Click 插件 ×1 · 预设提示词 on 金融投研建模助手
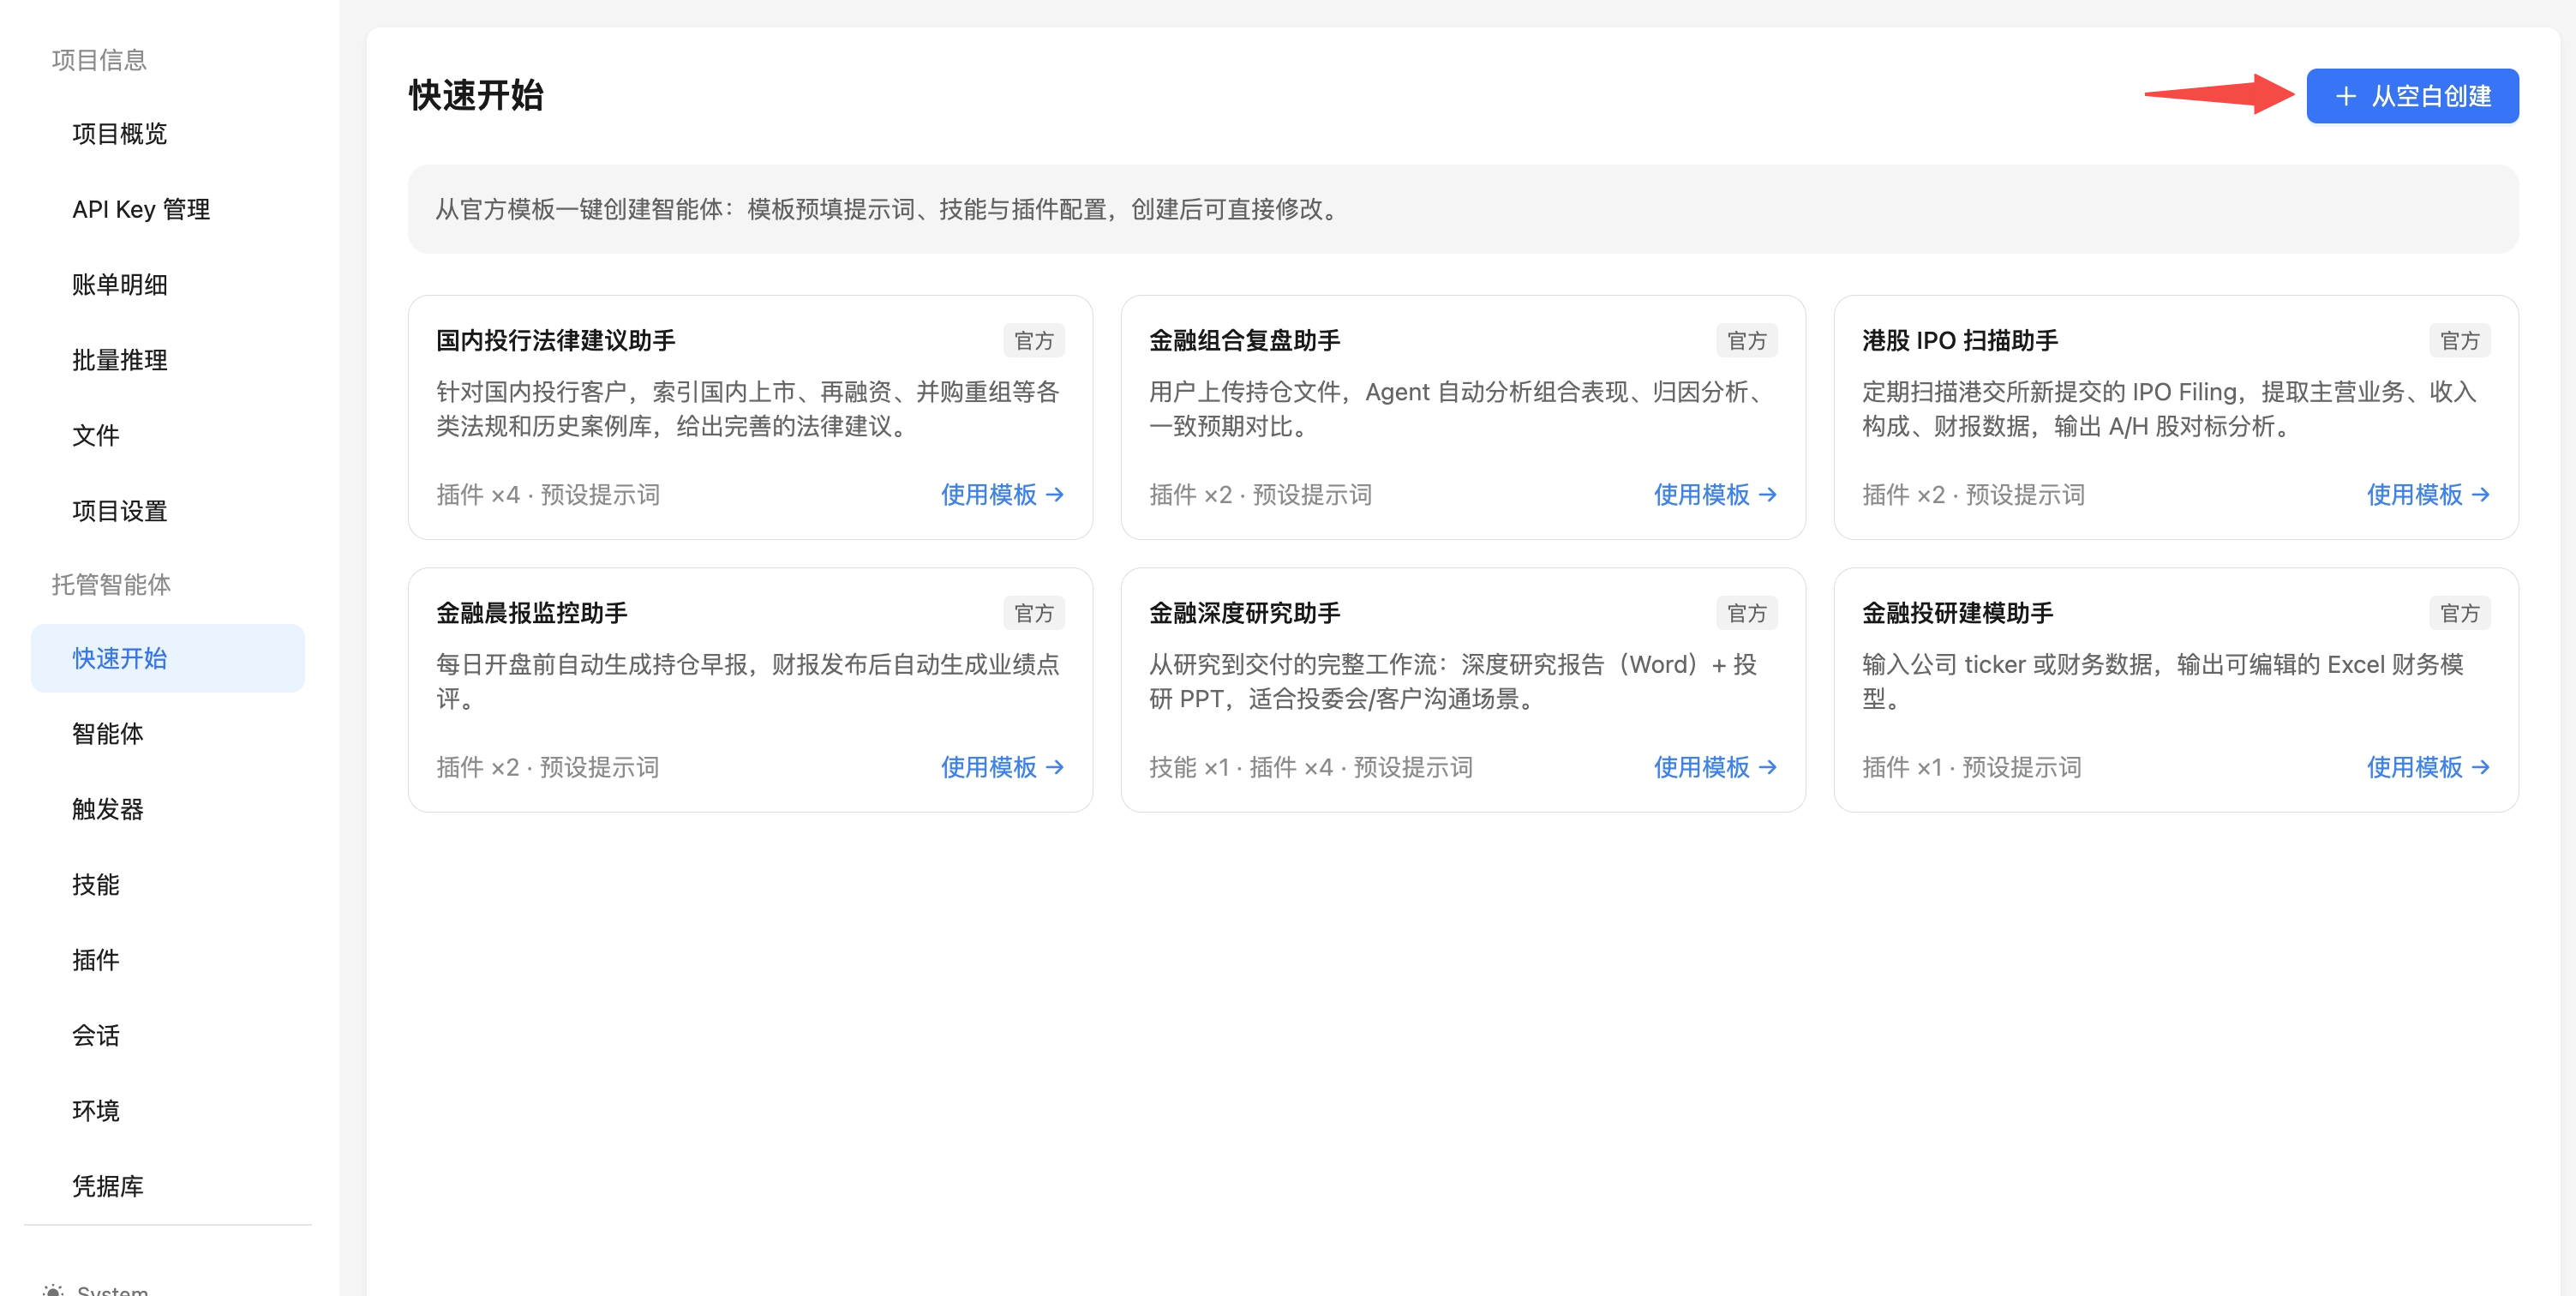The image size is (2576, 1296). [x=1972, y=767]
